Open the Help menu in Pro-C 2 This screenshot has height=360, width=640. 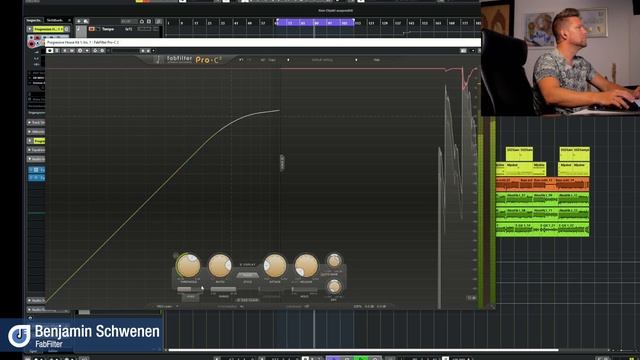[x=376, y=60]
